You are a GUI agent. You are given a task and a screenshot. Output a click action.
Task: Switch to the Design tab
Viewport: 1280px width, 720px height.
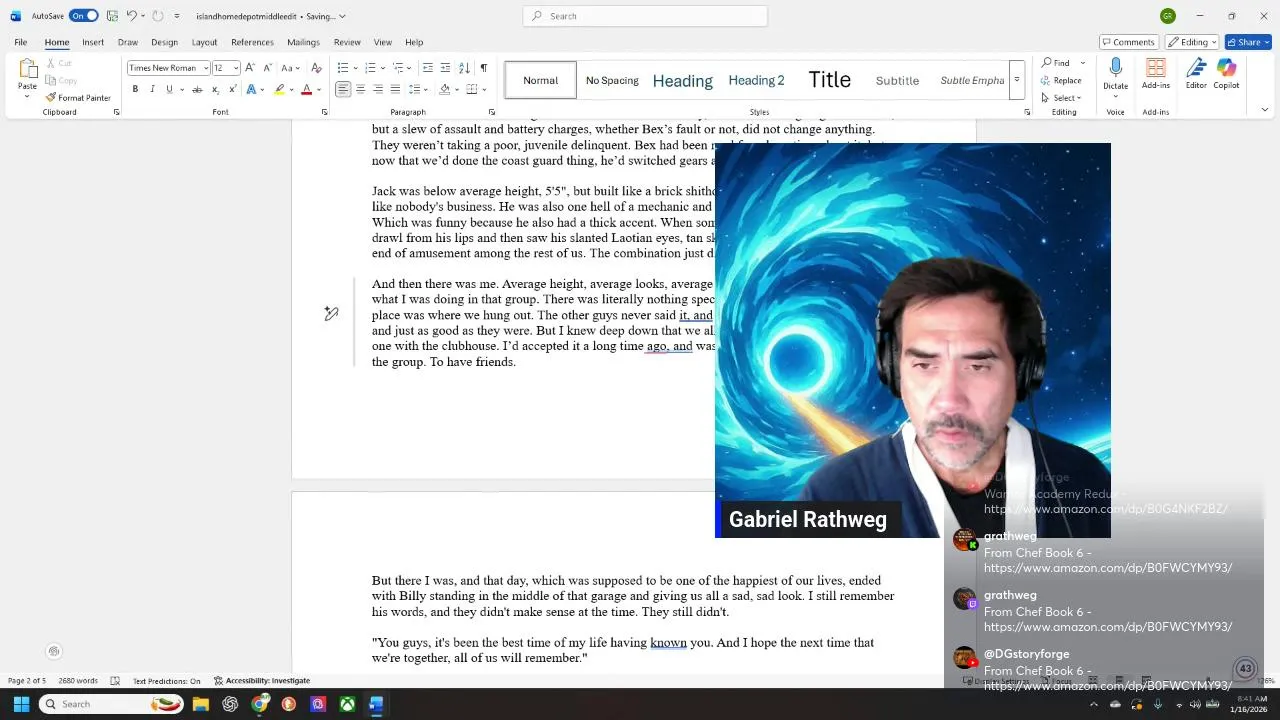click(x=164, y=42)
